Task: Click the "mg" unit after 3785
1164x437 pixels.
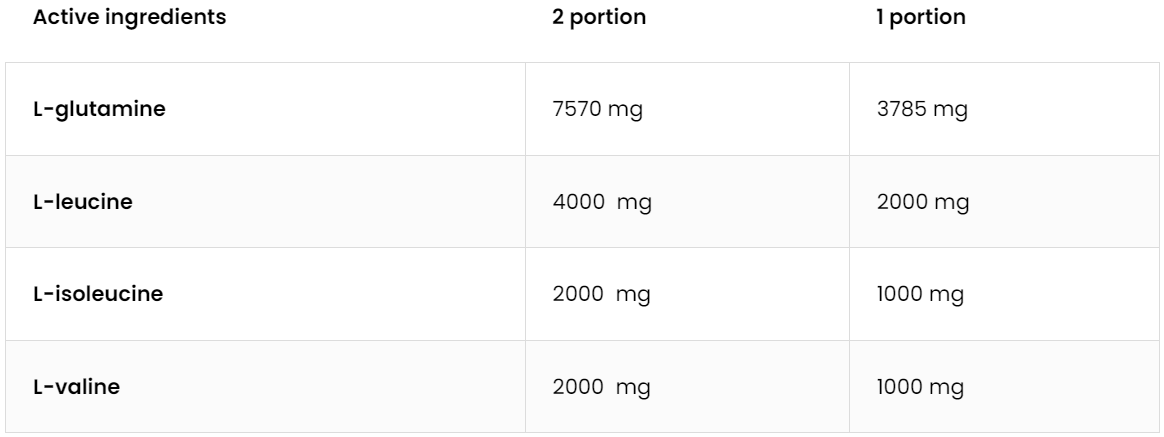Action: [948, 110]
